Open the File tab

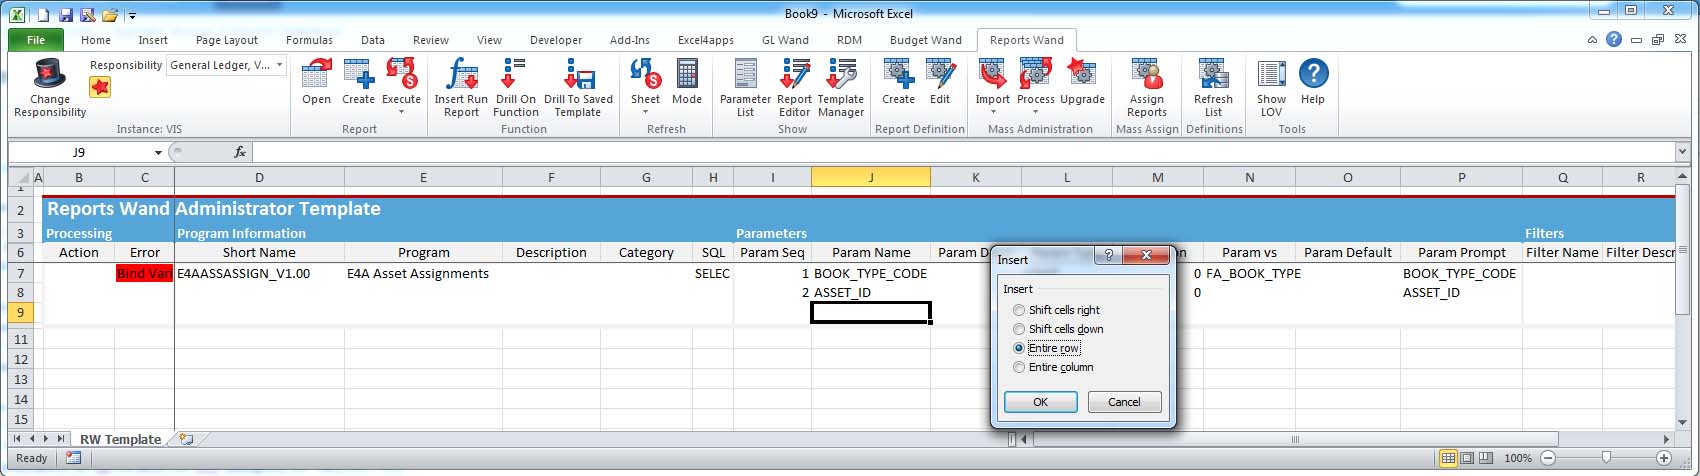pos(36,40)
